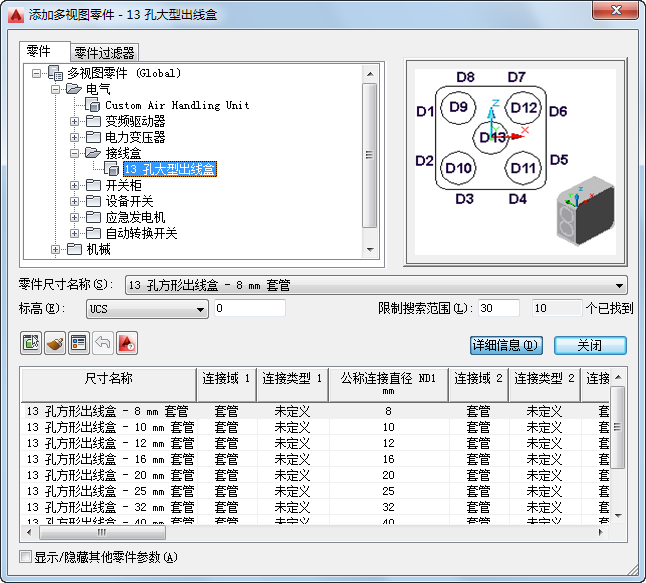Click the 连接域 1 column header
The height and width of the screenshot is (583, 646).
227,384
